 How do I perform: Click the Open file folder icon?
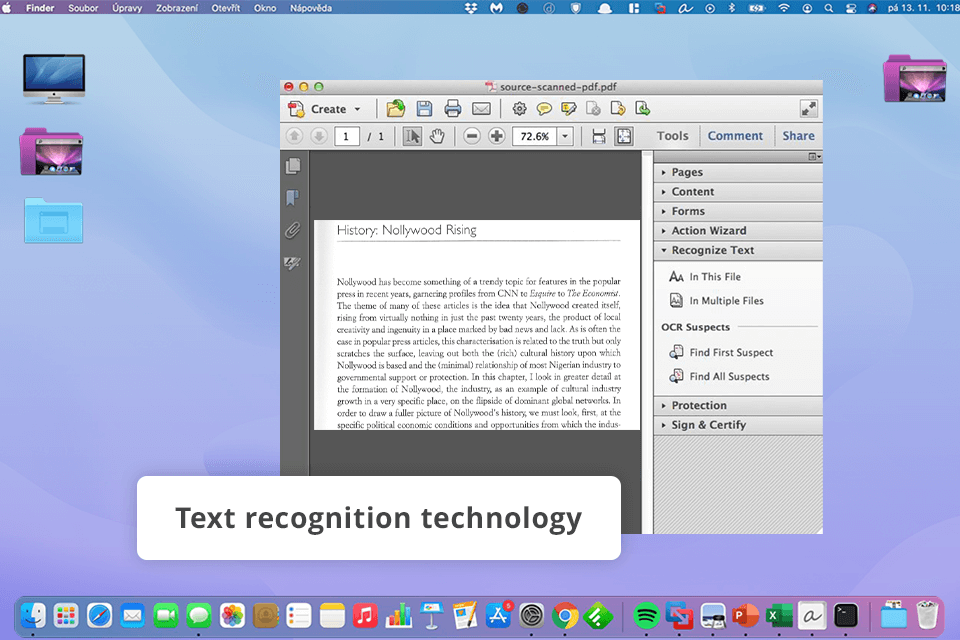tap(396, 109)
